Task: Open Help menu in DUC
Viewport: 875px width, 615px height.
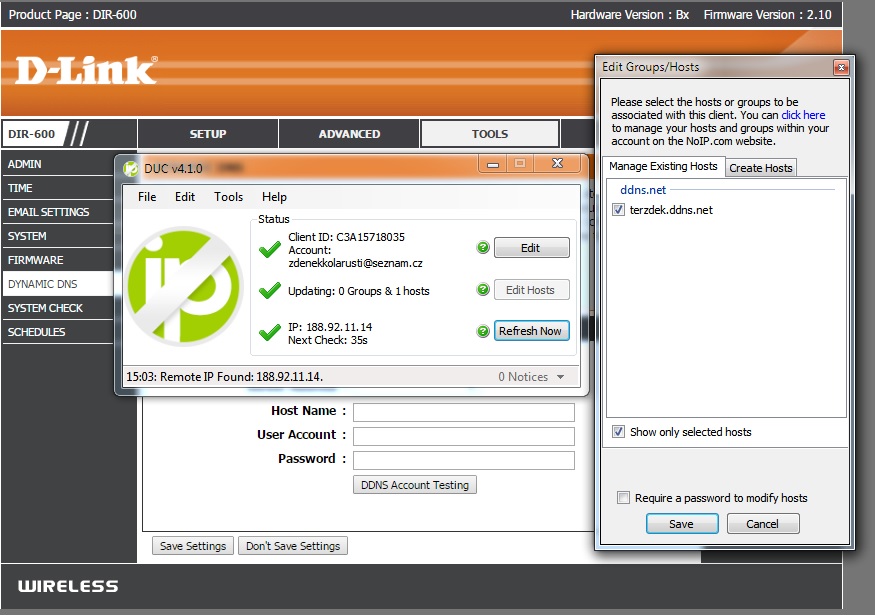Action: 274,197
